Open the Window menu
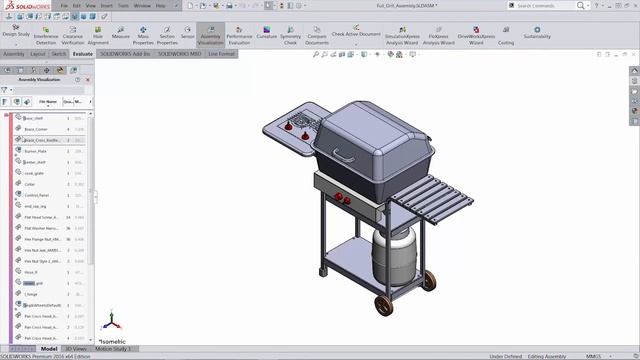This screenshot has width=640, height=360. [x=142, y=6]
